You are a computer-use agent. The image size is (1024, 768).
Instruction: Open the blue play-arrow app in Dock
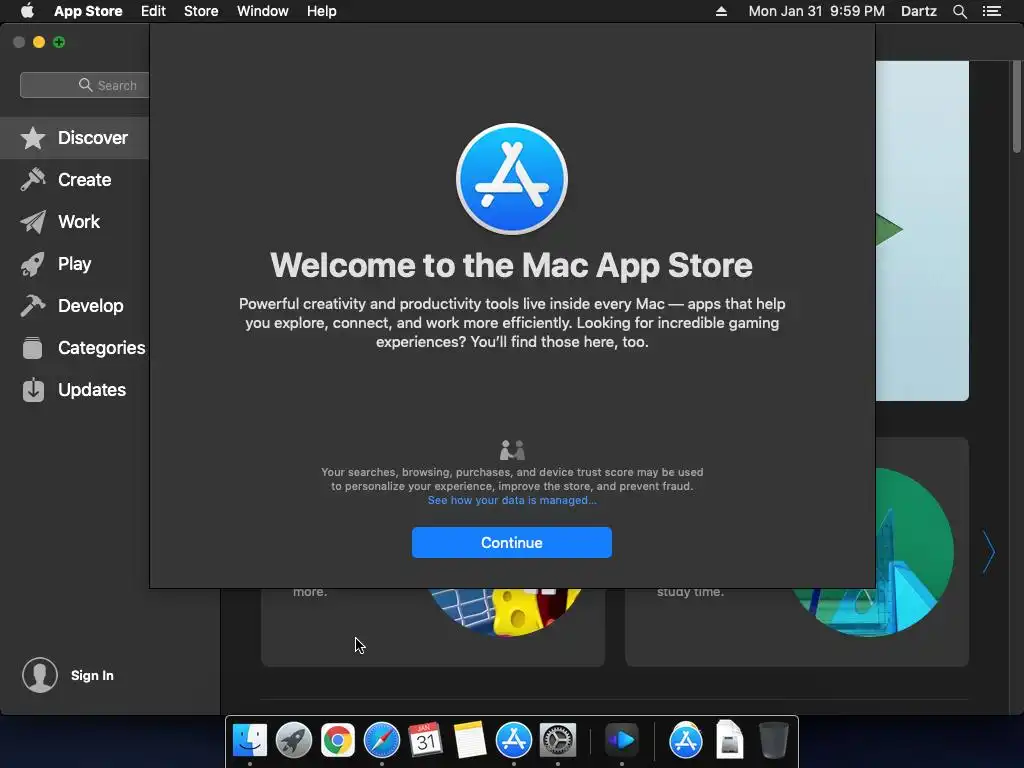coord(622,740)
